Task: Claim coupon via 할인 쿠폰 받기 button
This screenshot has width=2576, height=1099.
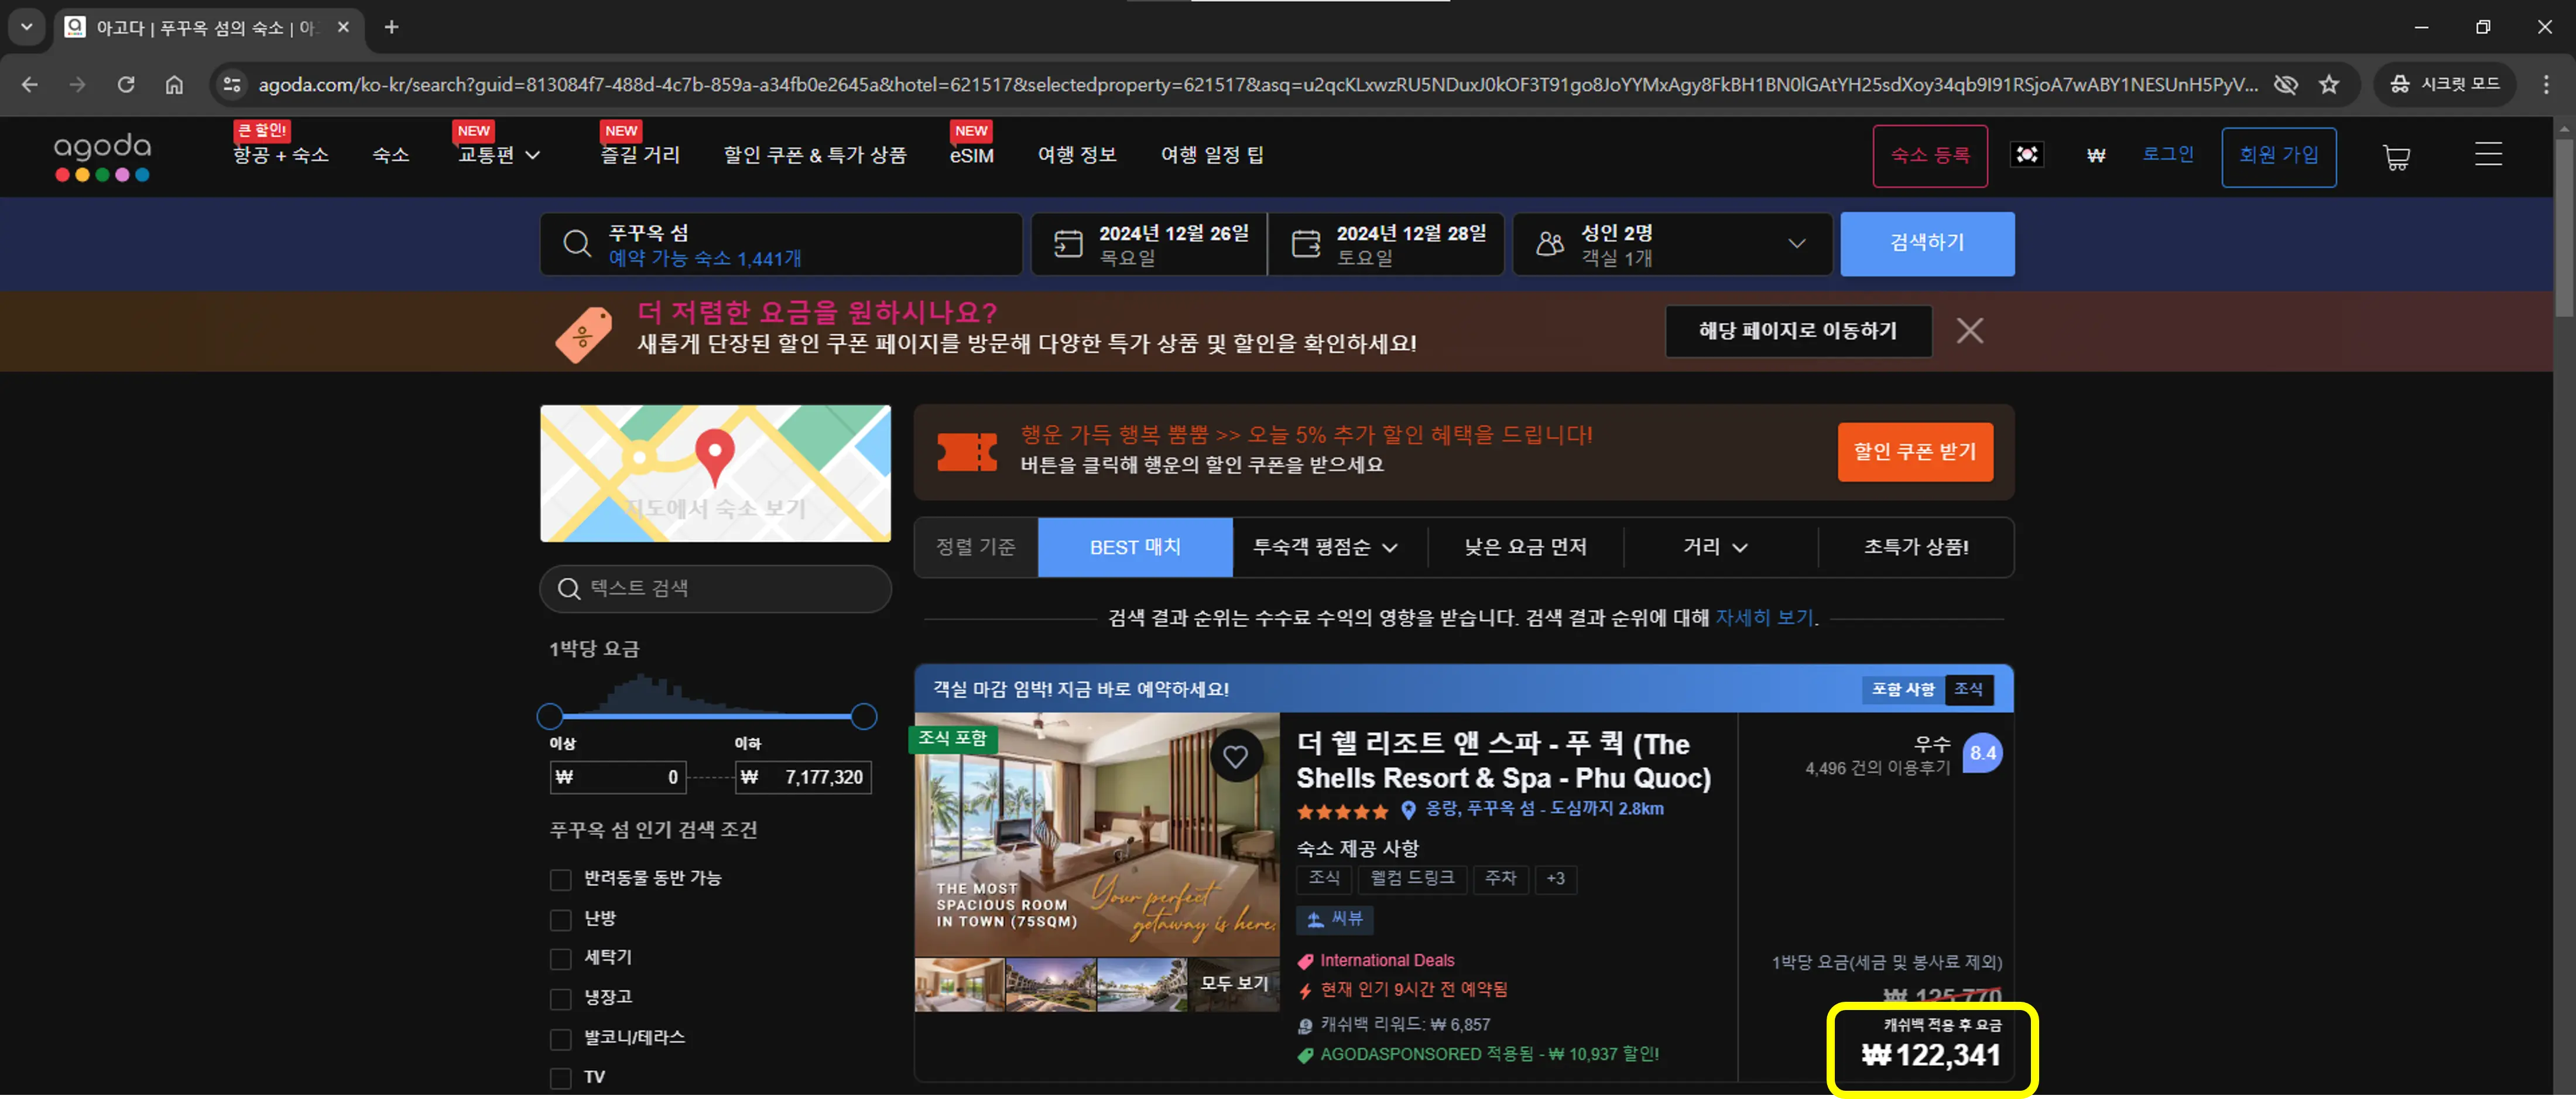Action: (x=1913, y=452)
